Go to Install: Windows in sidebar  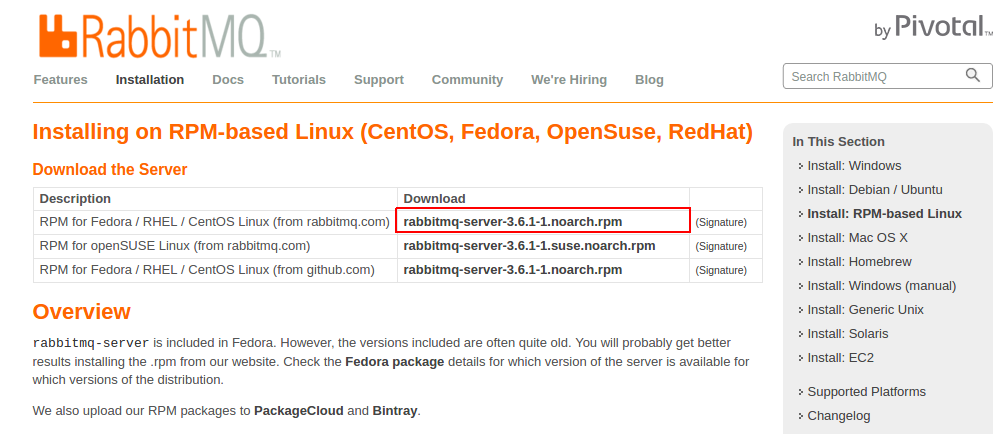click(x=854, y=166)
